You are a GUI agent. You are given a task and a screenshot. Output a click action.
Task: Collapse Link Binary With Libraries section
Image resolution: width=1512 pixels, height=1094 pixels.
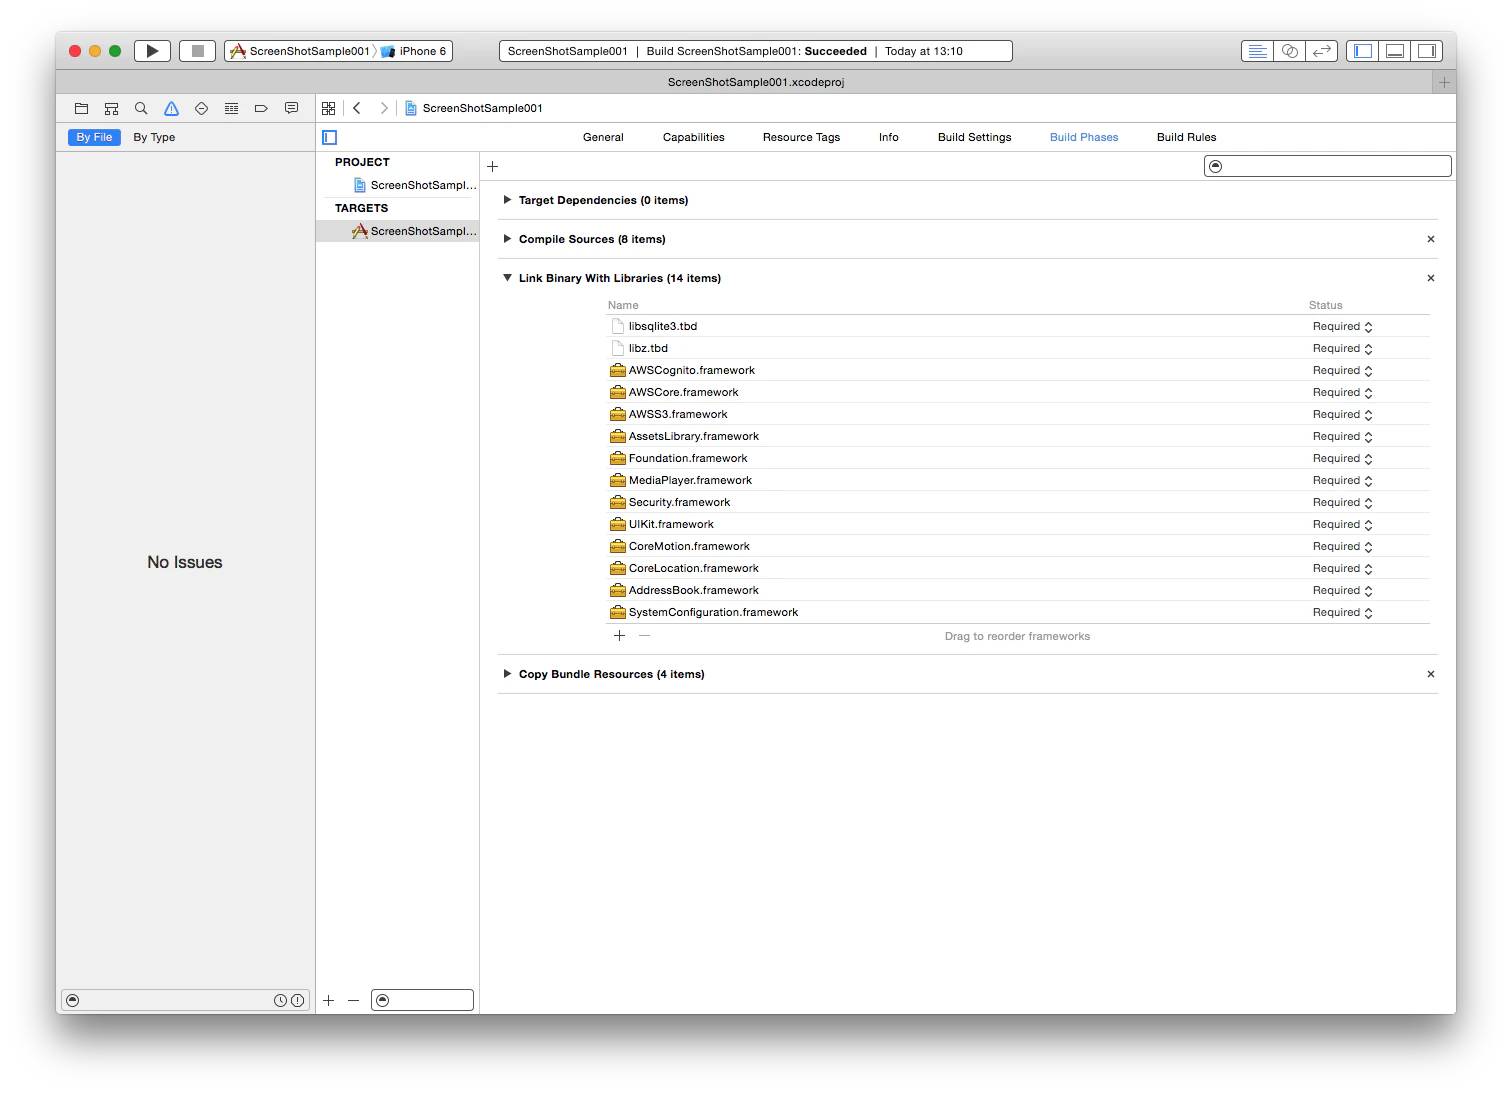tap(508, 278)
